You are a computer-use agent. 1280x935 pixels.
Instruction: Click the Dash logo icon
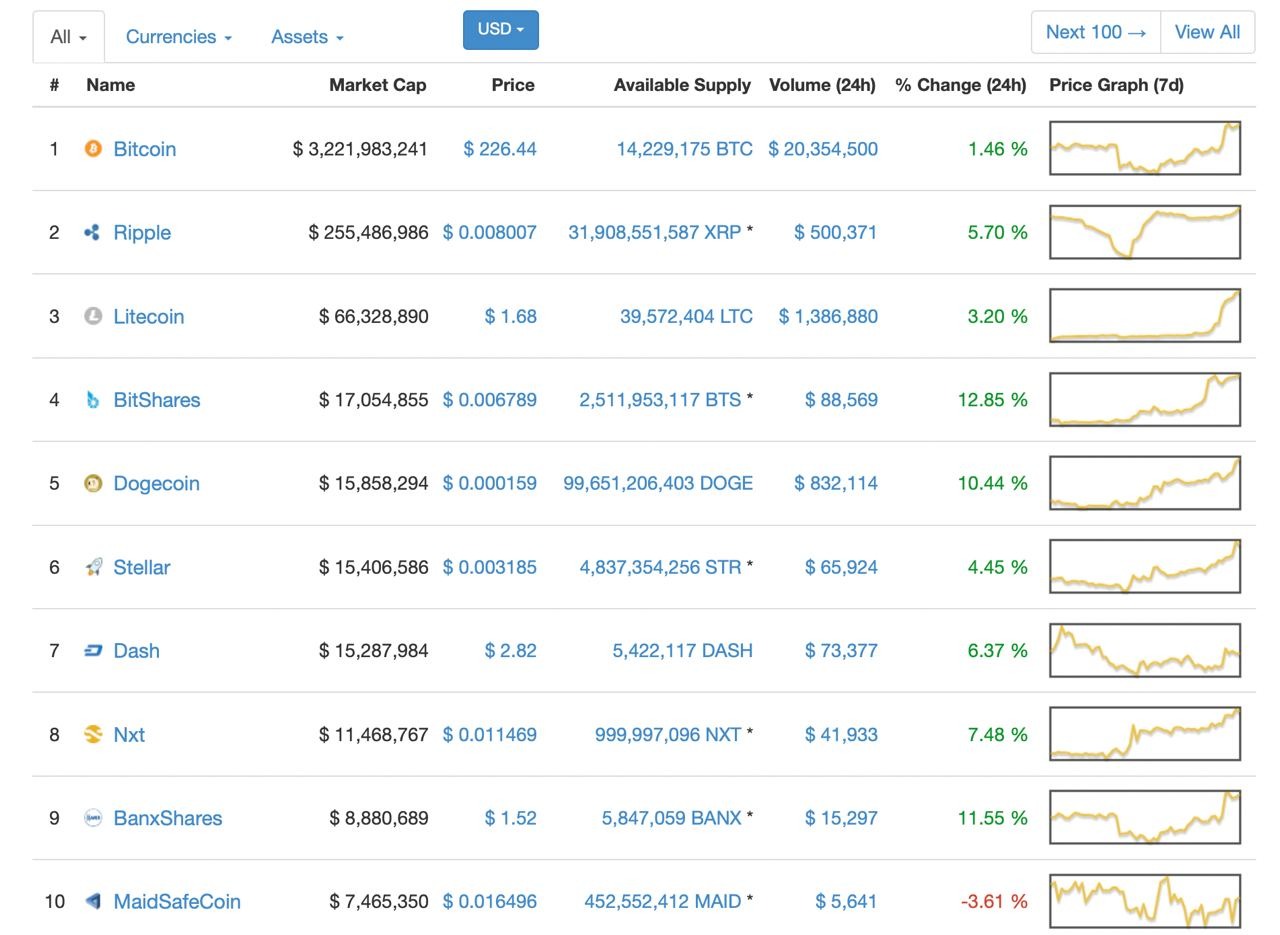pos(93,651)
